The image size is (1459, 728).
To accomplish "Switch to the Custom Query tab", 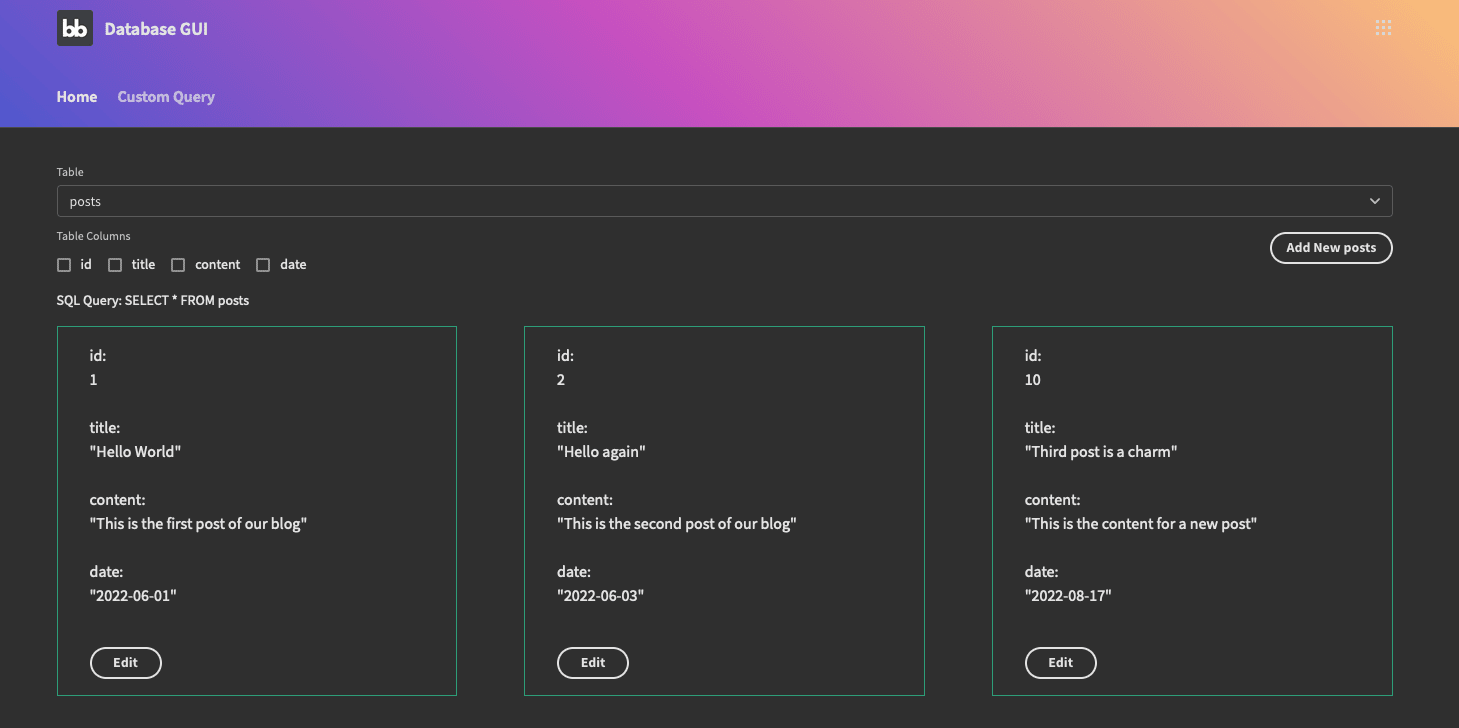I will click(166, 97).
